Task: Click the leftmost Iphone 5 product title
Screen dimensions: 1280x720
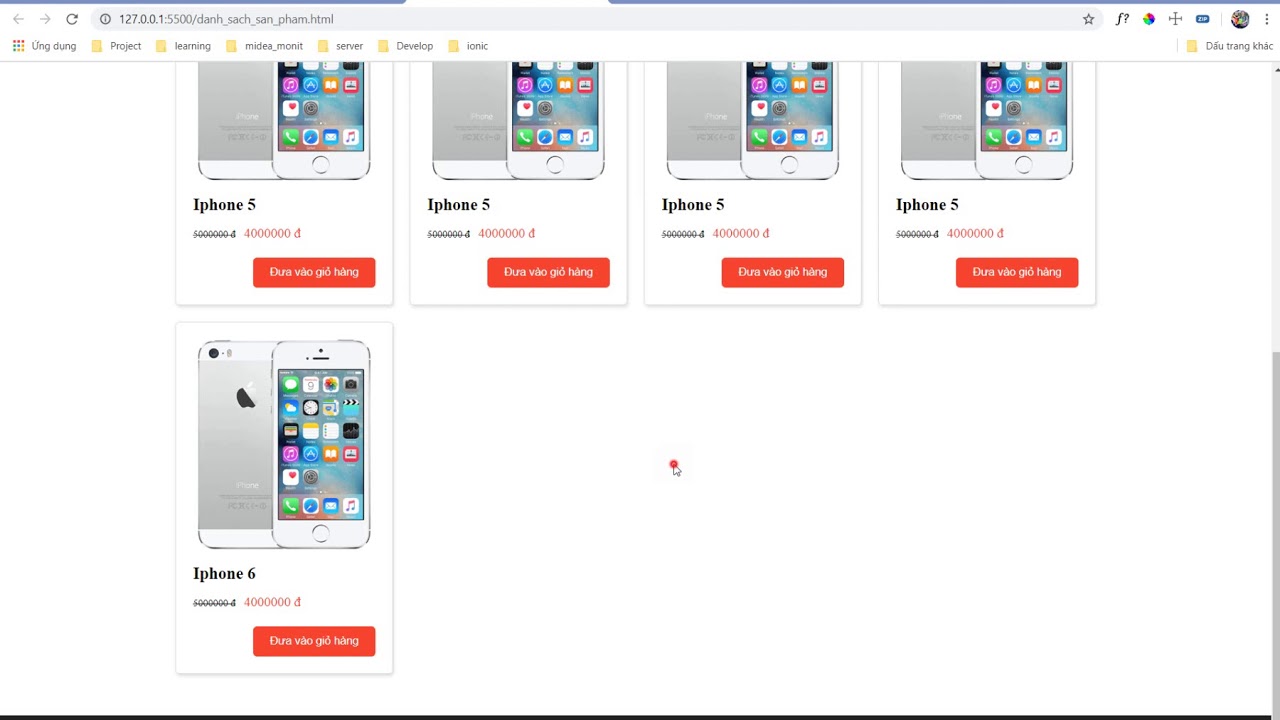Action: click(x=224, y=205)
